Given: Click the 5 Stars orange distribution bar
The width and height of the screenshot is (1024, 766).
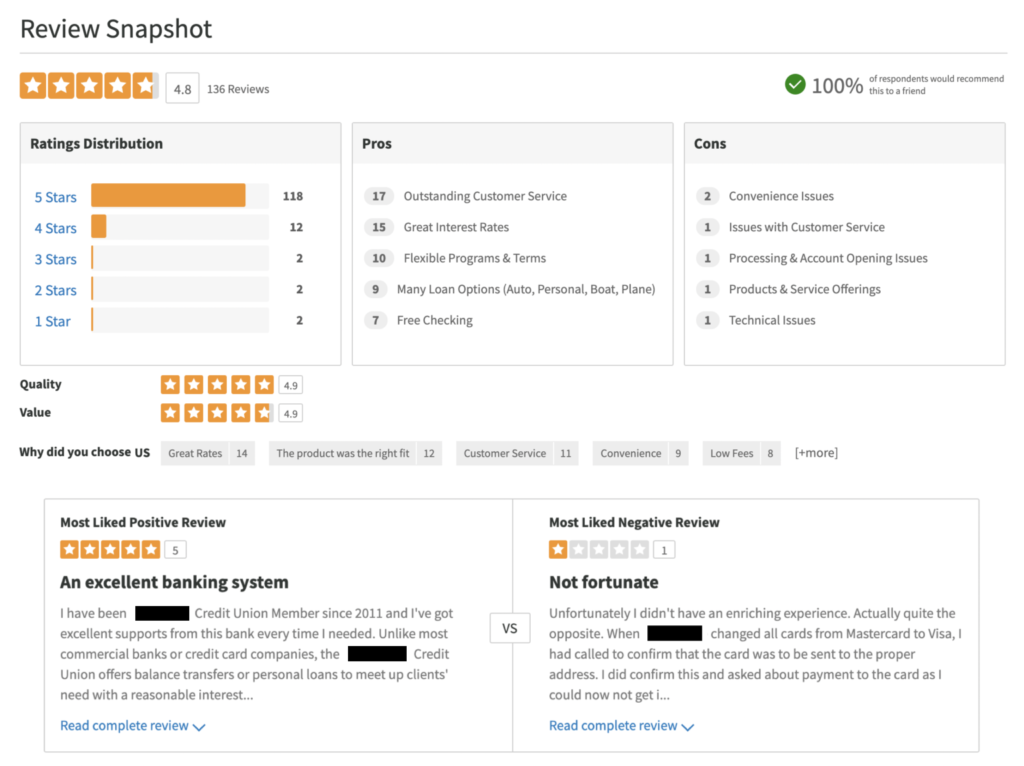Looking at the screenshot, I should click(168, 196).
